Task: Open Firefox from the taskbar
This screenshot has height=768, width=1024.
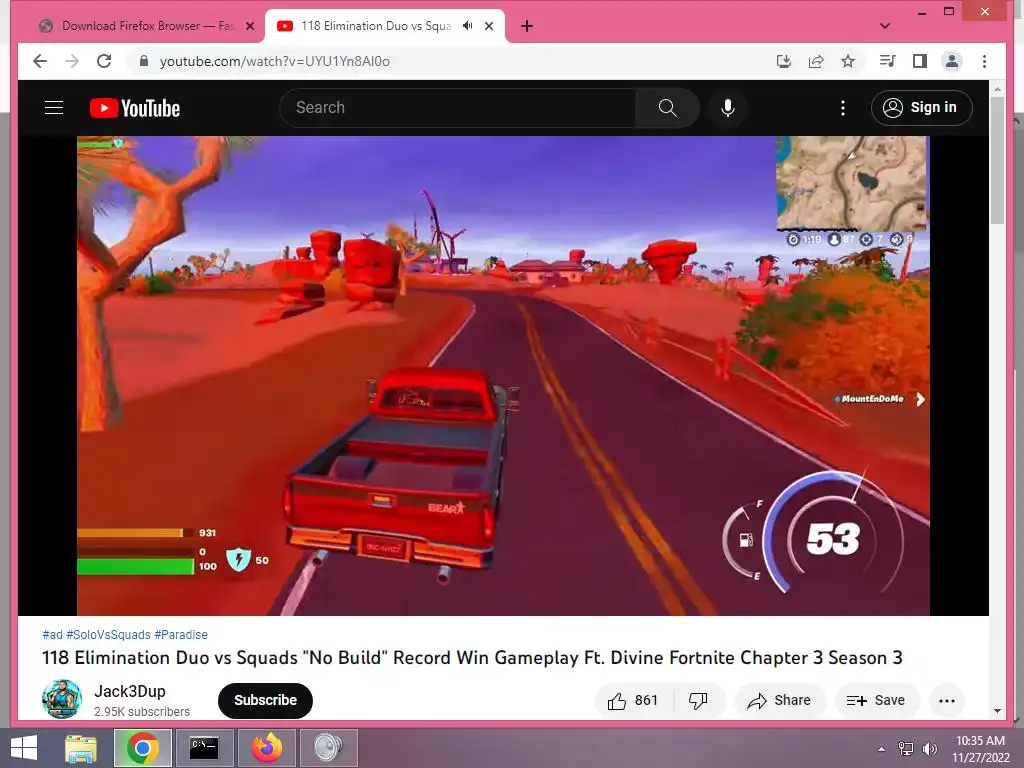Action: (267, 748)
